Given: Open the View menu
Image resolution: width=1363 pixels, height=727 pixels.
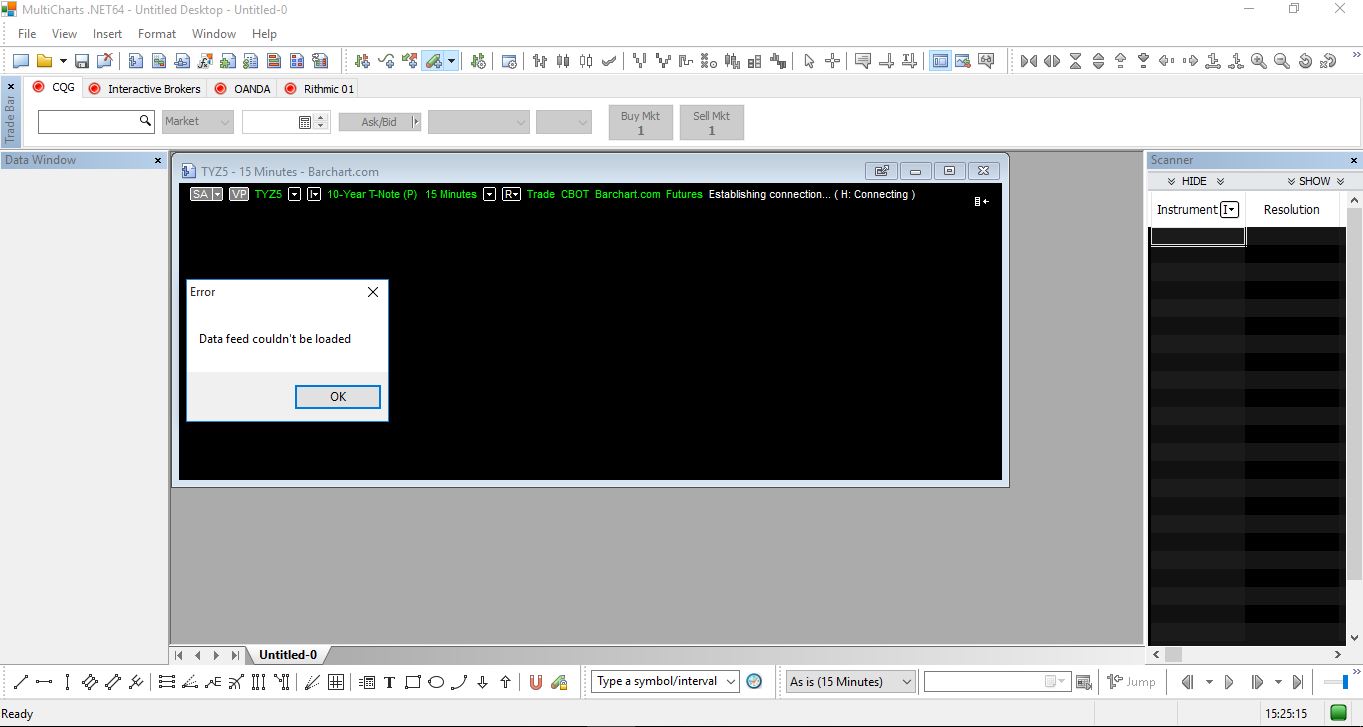Looking at the screenshot, I should (x=64, y=33).
